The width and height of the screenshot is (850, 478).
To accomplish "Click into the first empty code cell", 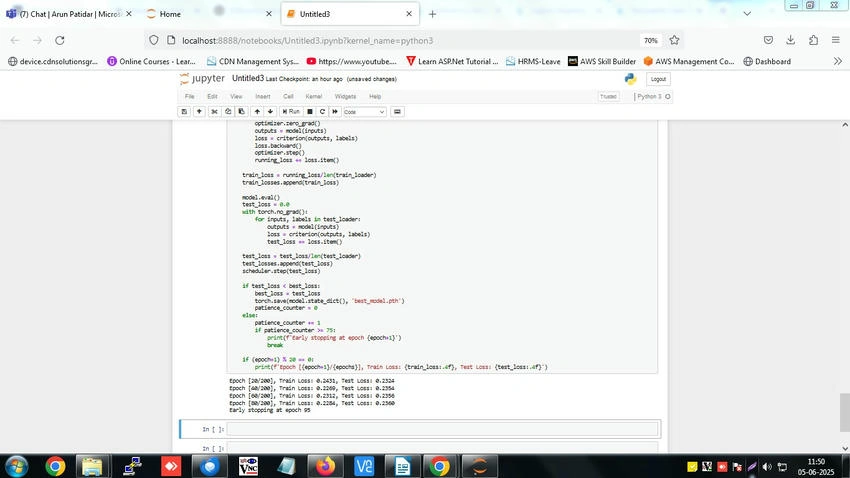I will pyautogui.click(x=442, y=429).
